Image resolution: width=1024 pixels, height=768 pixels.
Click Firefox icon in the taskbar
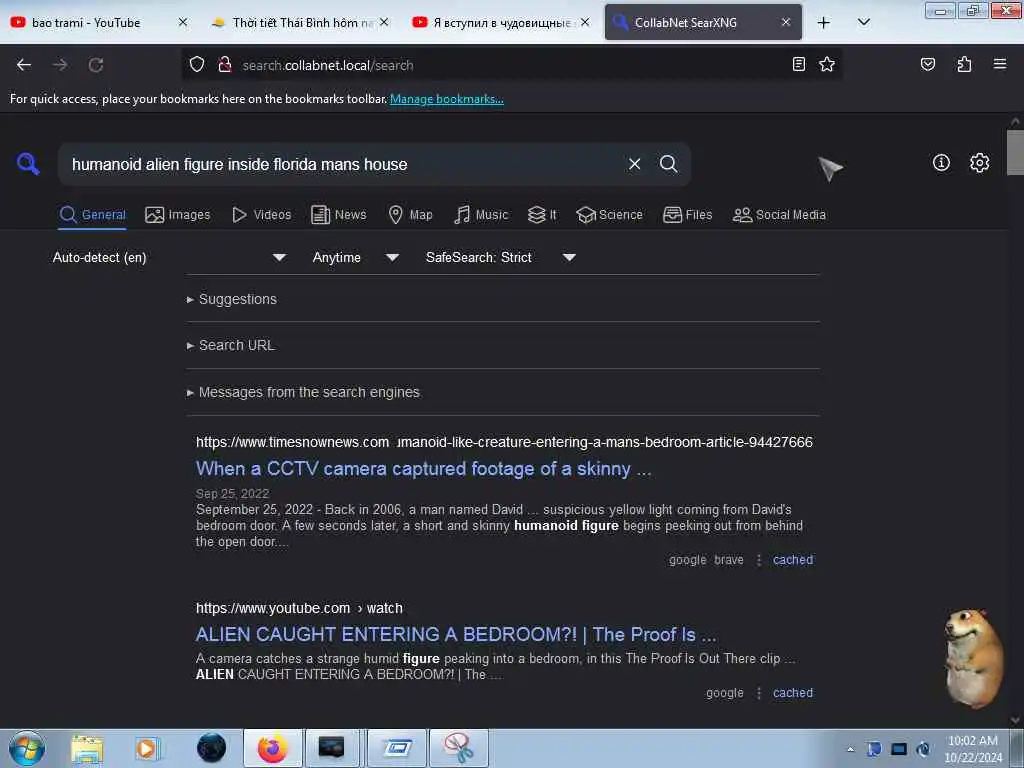click(272, 748)
